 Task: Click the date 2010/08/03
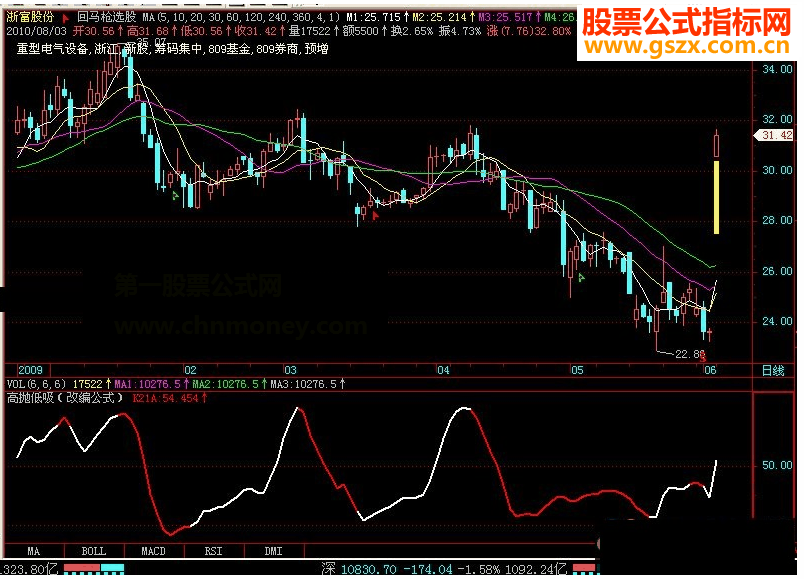(x=36, y=31)
